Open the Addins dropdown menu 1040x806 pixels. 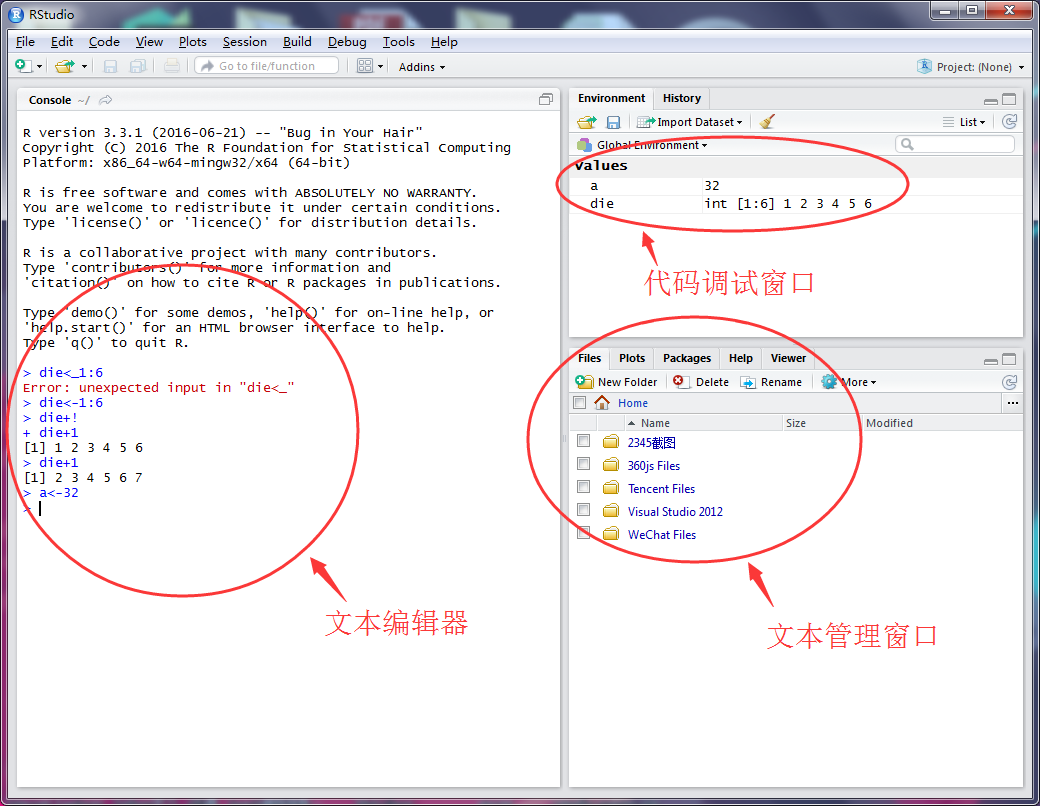click(422, 67)
